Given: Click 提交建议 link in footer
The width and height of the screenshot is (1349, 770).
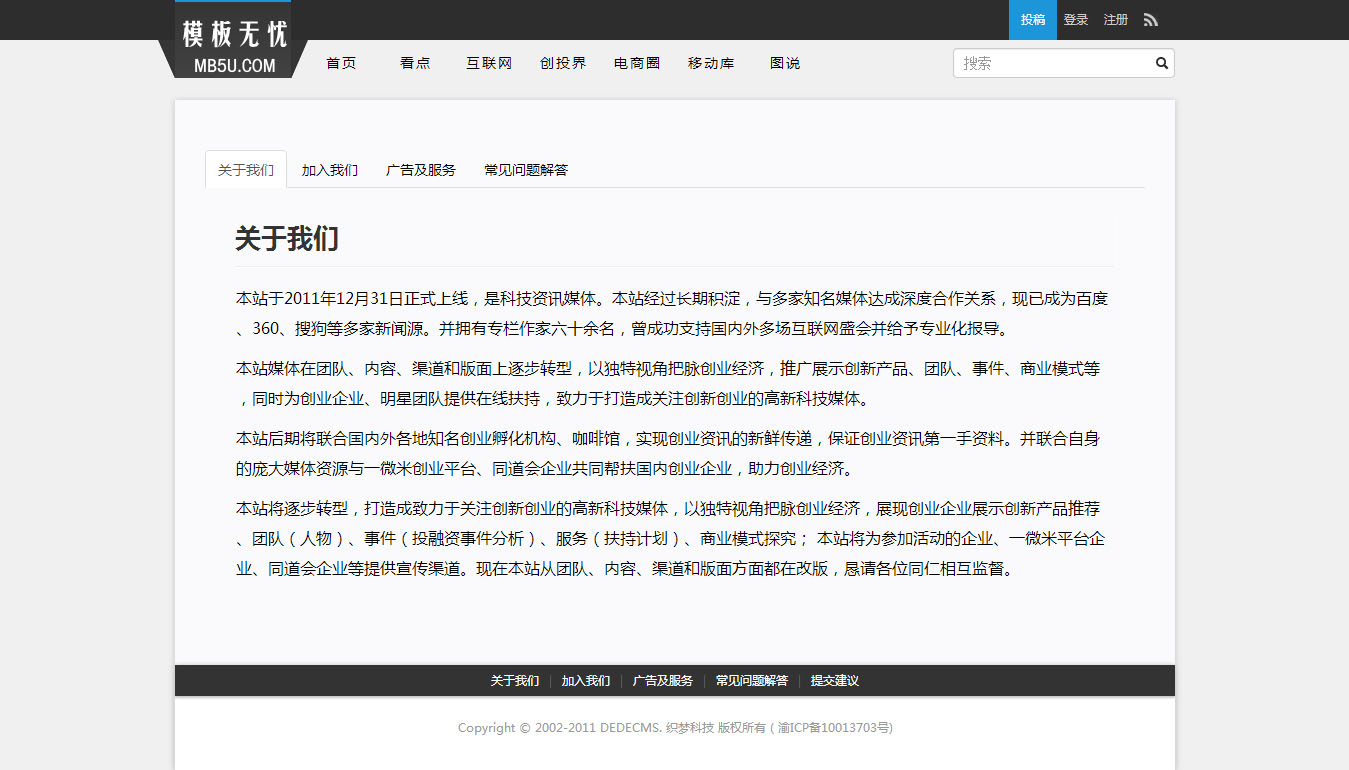Looking at the screenshot, I should tap(834, 681).
